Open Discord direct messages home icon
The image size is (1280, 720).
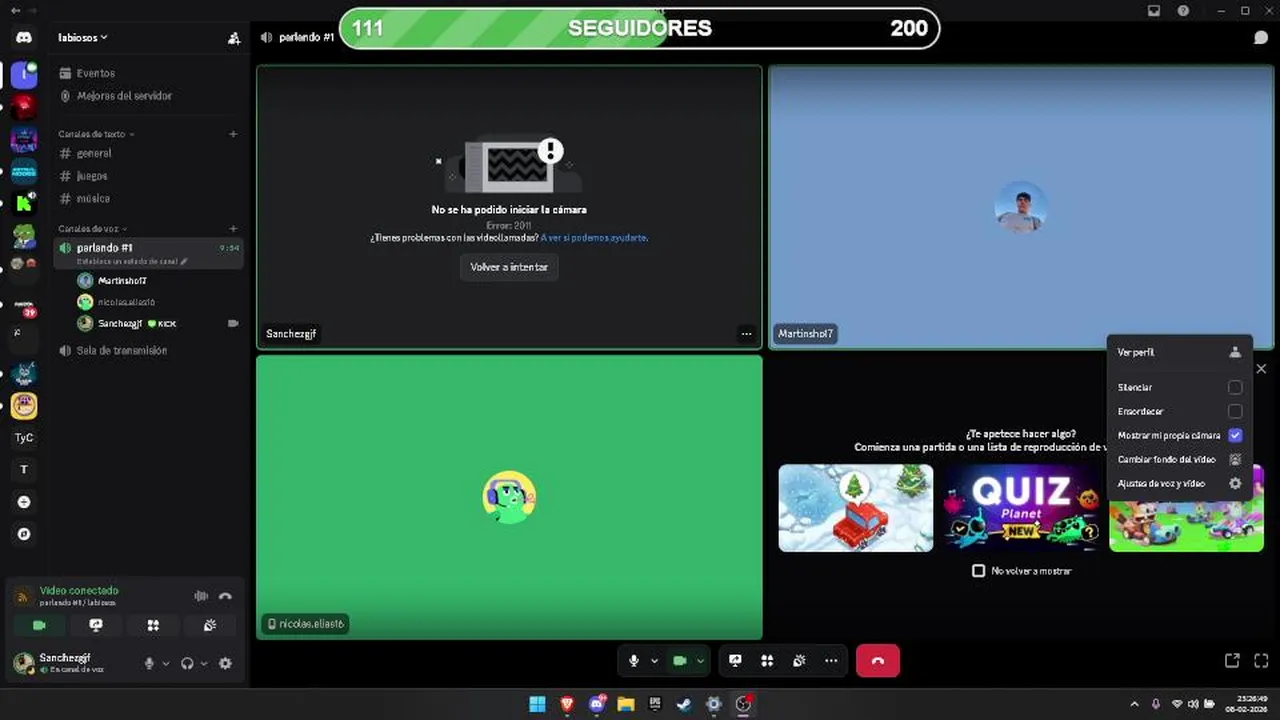pos(24,38)
